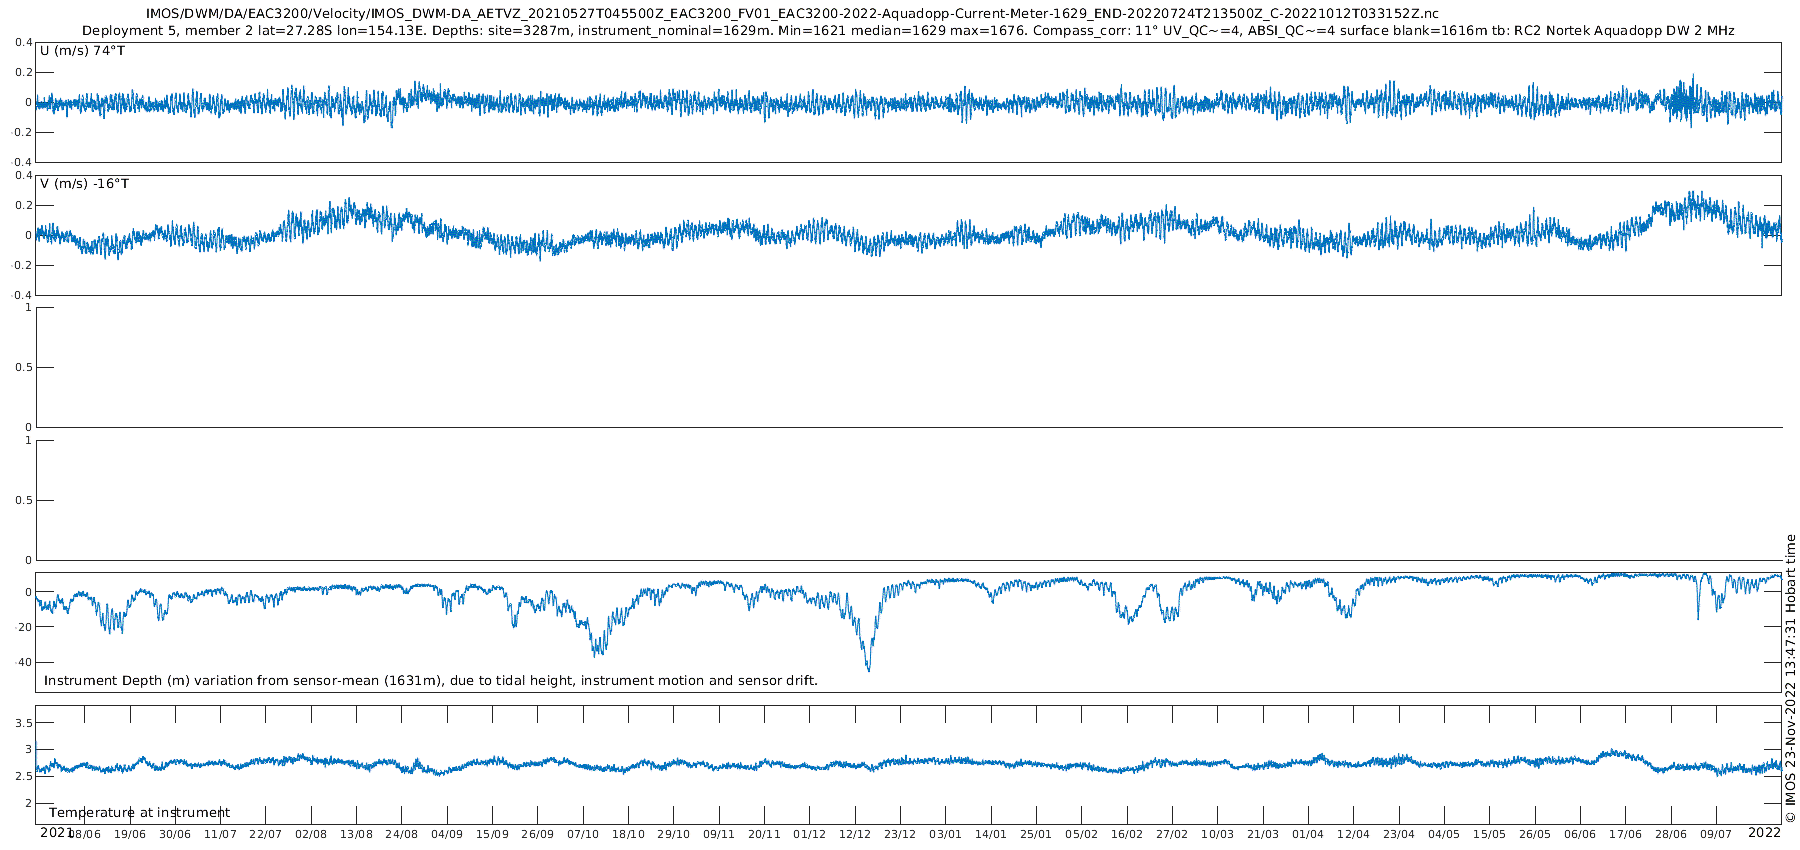Click the '18/10' date tick label
Image resolution: width=1800 pixels, height=850 pixels.
pyautogui.click(x=628, y=834)
